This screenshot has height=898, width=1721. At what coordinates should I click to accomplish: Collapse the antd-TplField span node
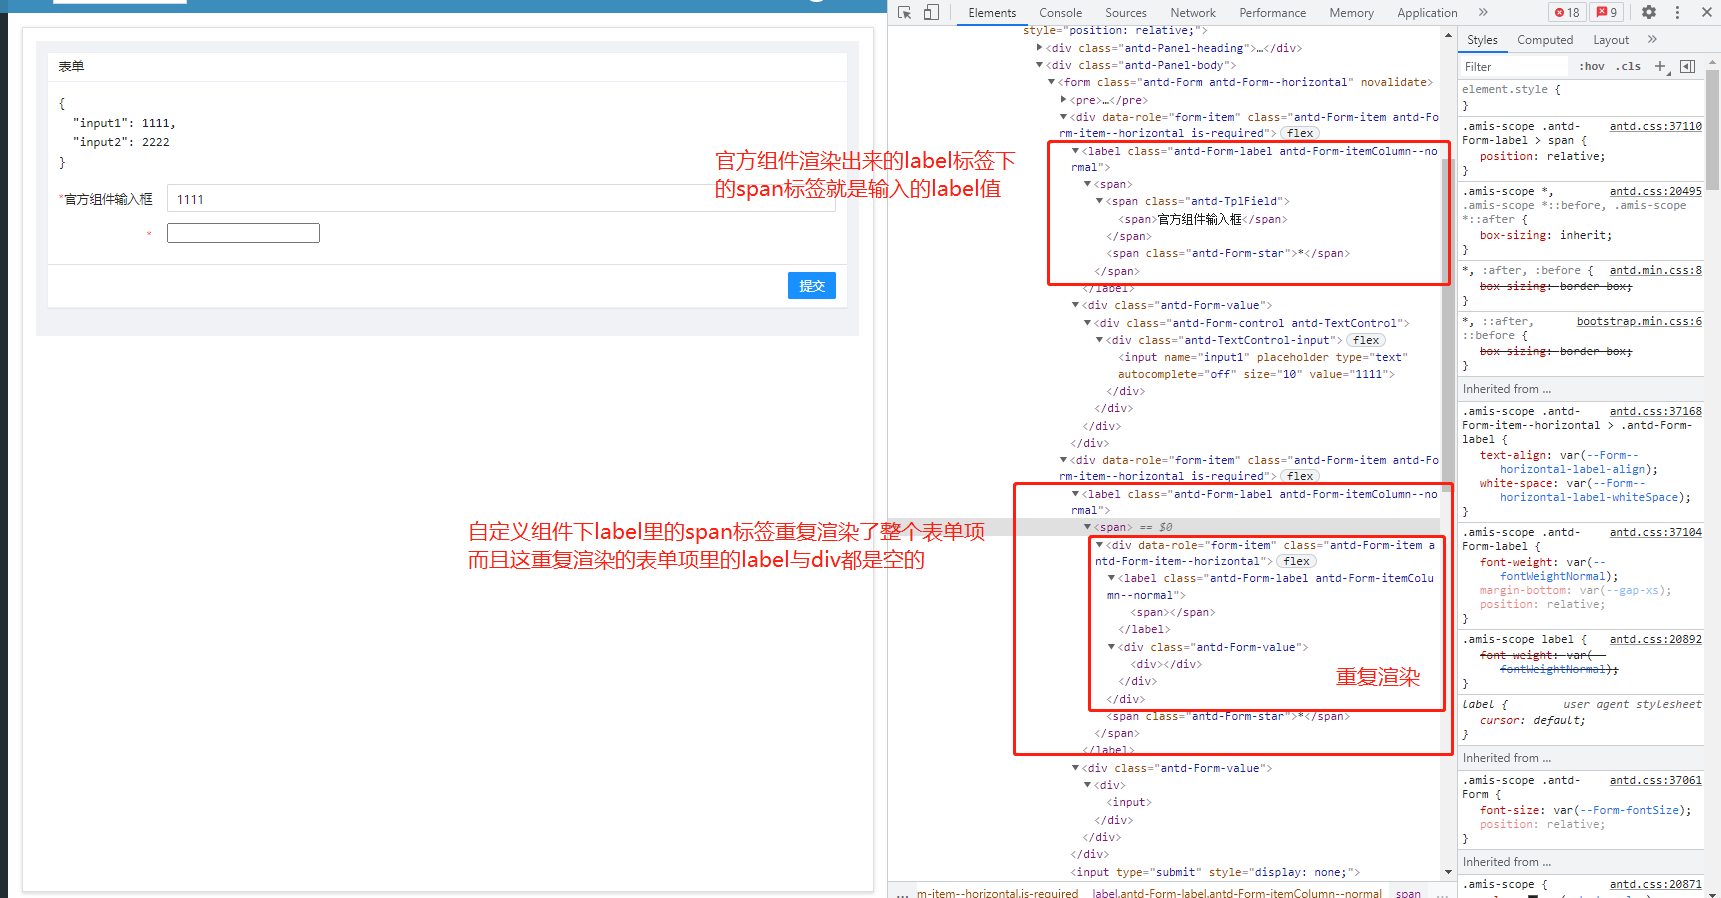pyautogui.click(x=1100, y=201)
